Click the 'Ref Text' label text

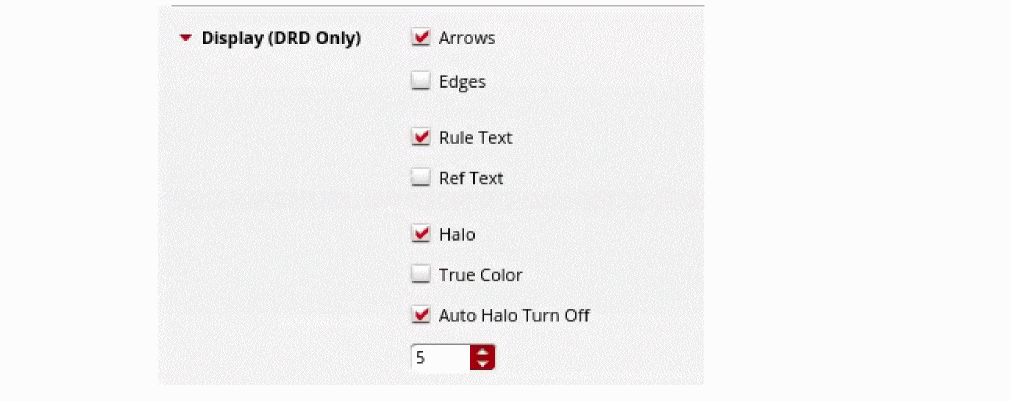pos(471,178)
